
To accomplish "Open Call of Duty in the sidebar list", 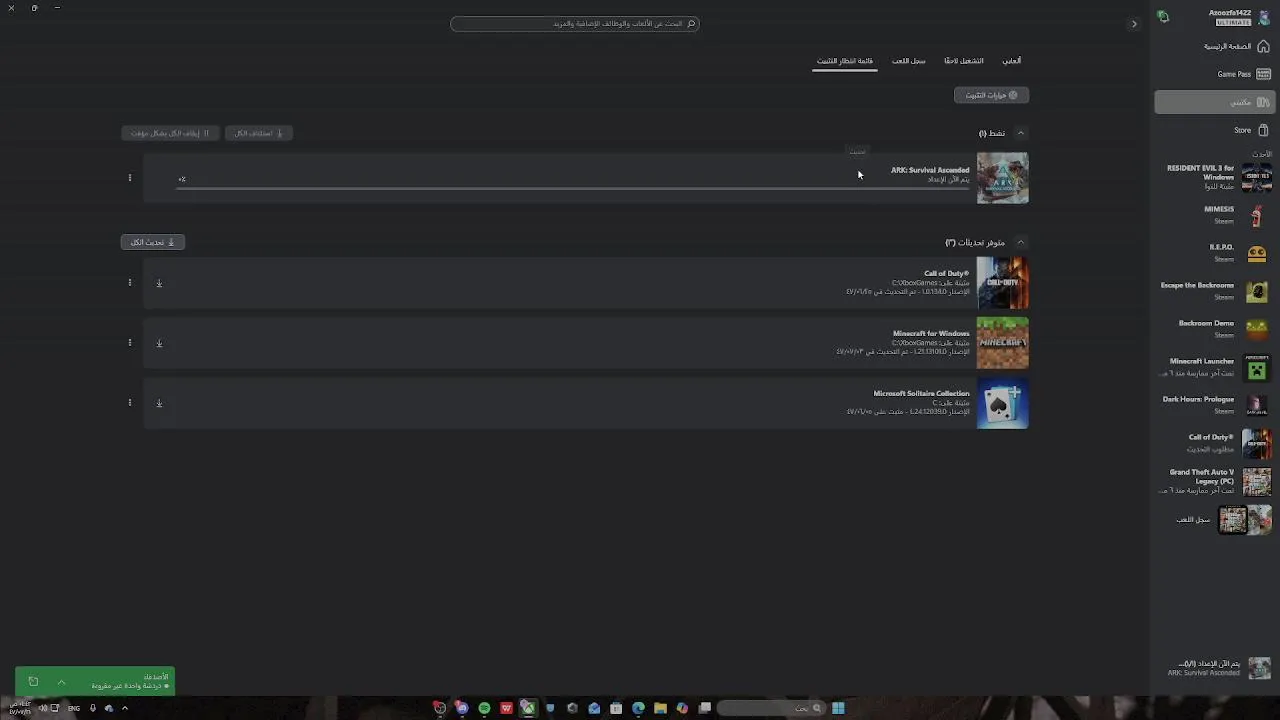I will (1215, 443).
